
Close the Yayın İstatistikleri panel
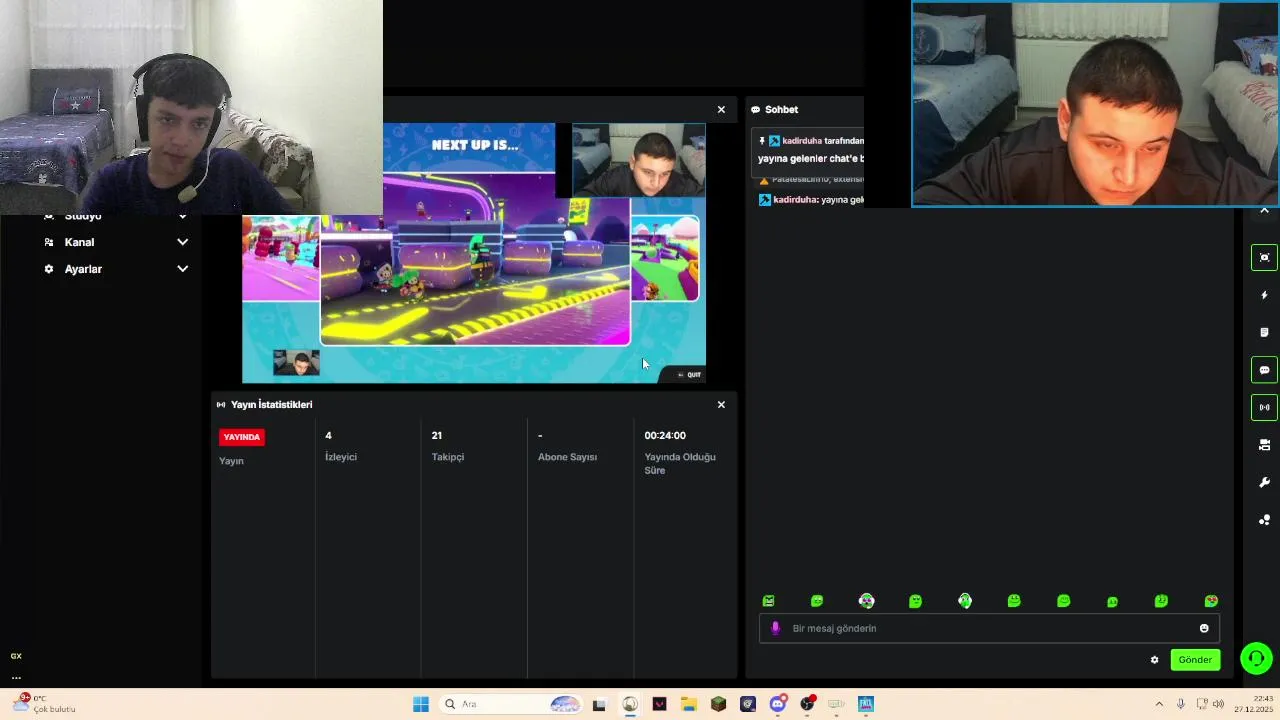point(721,405)
